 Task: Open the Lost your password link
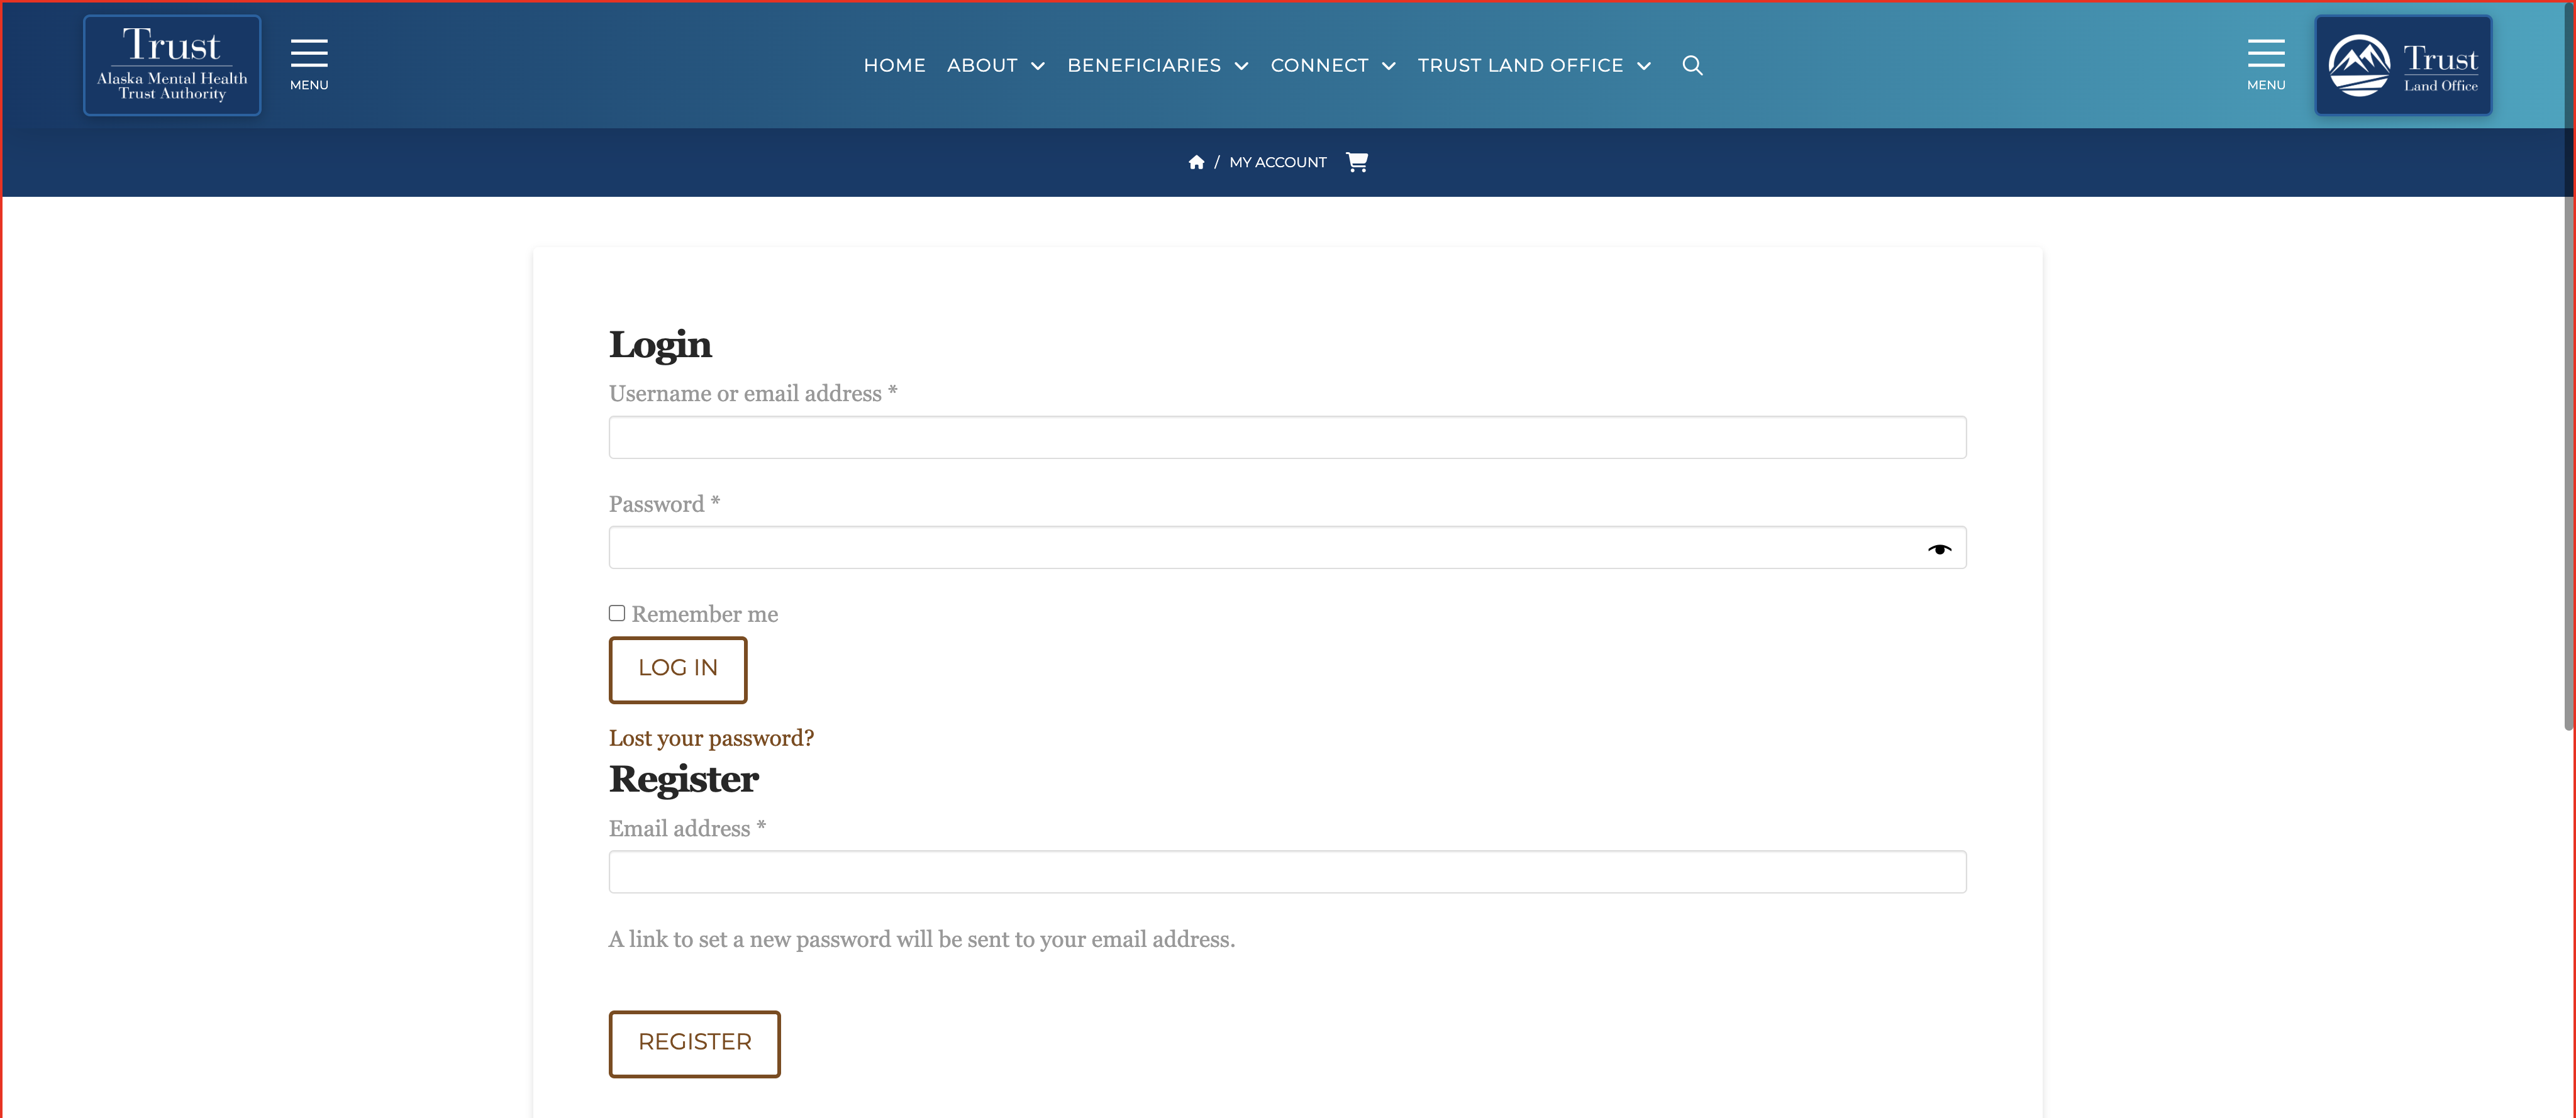711,738
